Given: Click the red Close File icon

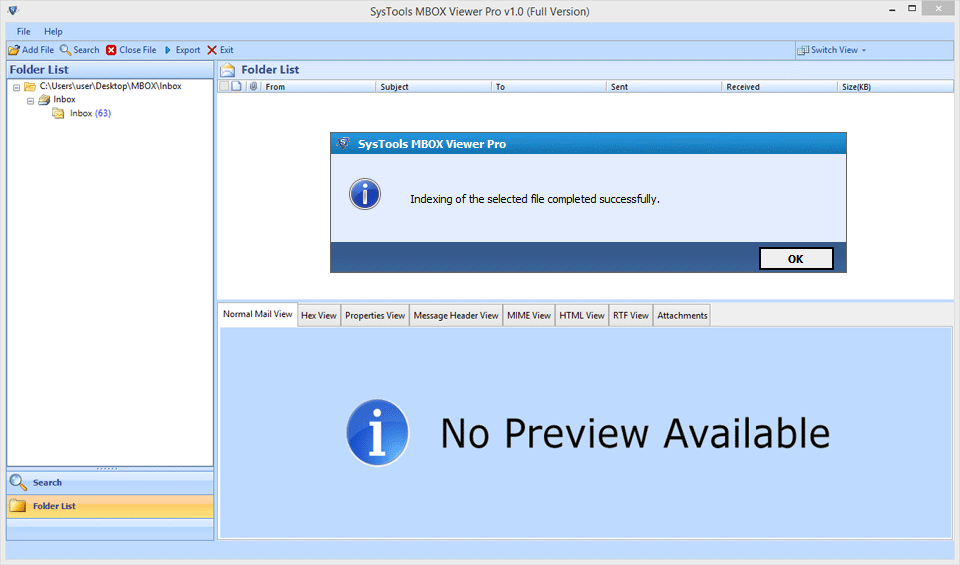Looking at the screenshot, I should tap(111, 50).
